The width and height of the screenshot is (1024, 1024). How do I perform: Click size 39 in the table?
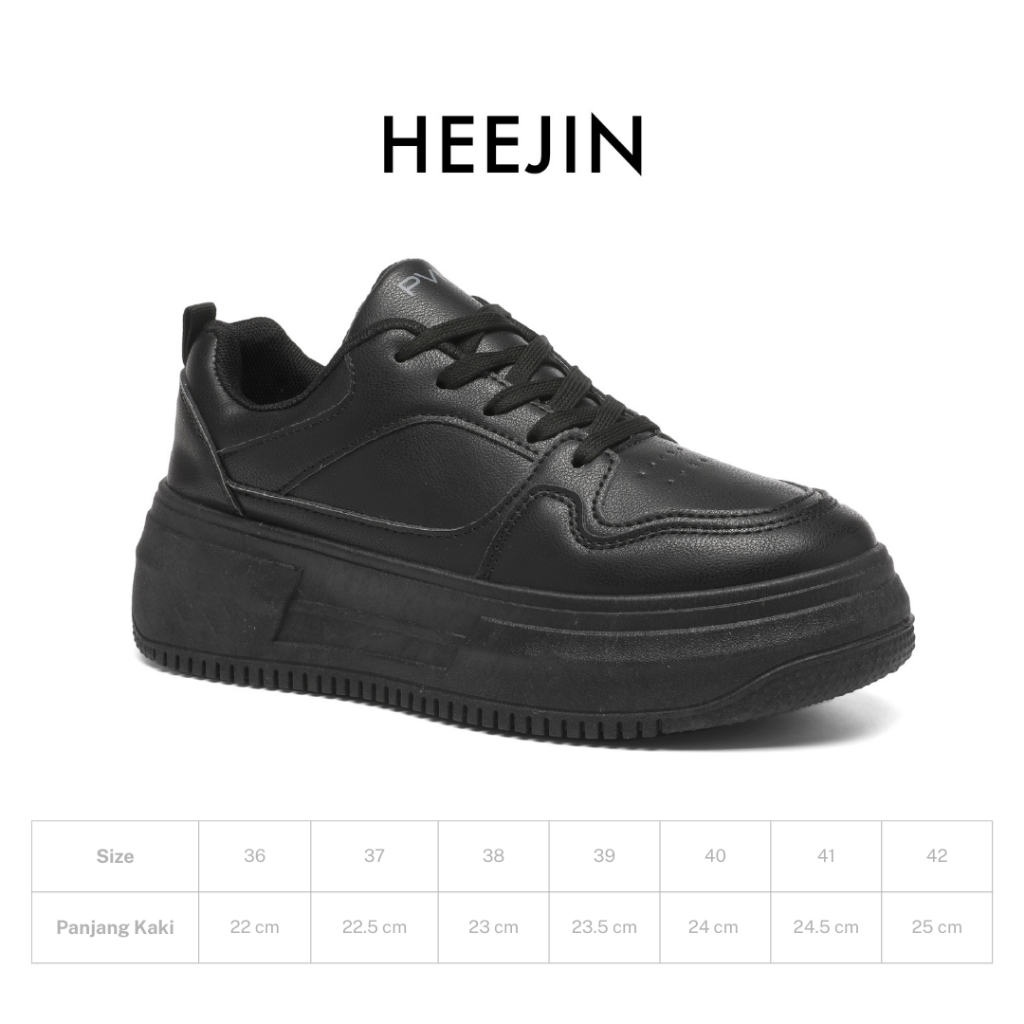(605, 856)
